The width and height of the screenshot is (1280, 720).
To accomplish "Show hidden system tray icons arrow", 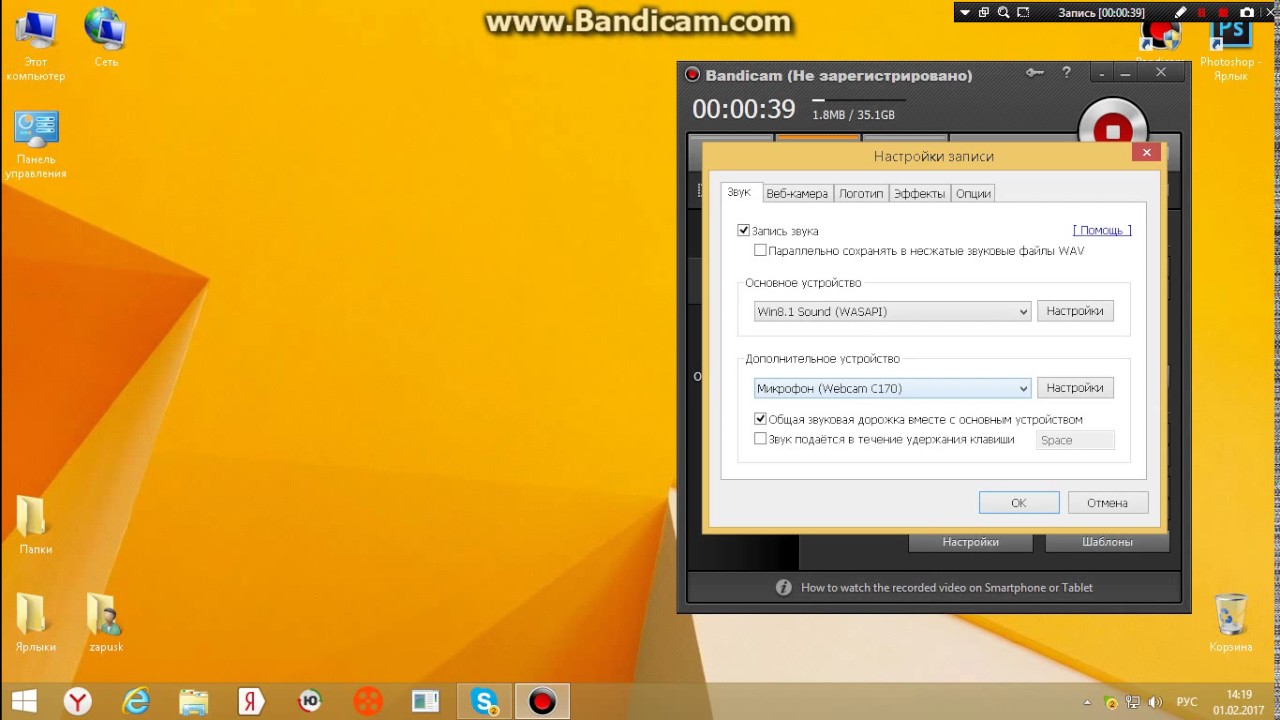I will pyautogui.click(x=1086, y=702).
